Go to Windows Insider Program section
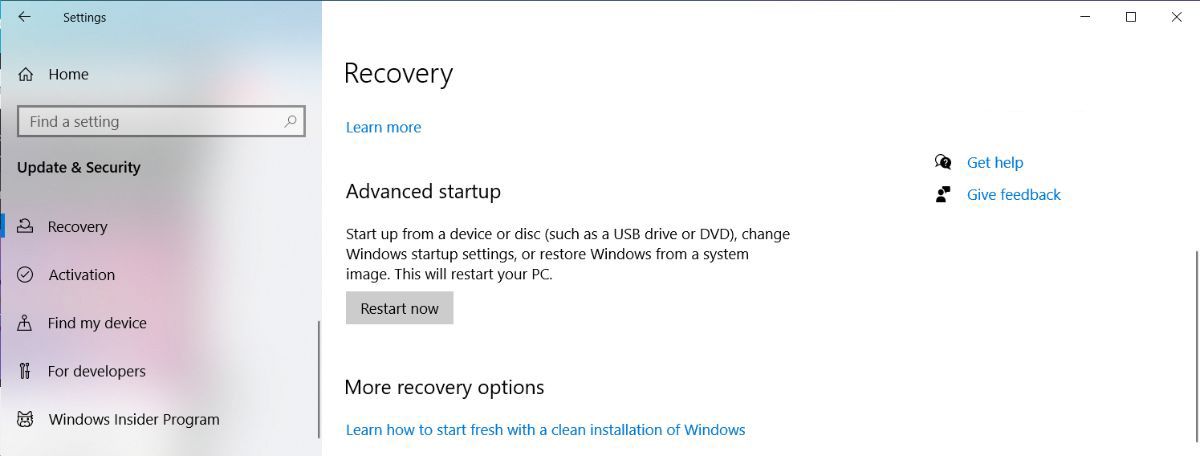Image resolution: width=1200 pixels, height=456 pixels. (x=133, y=419)
